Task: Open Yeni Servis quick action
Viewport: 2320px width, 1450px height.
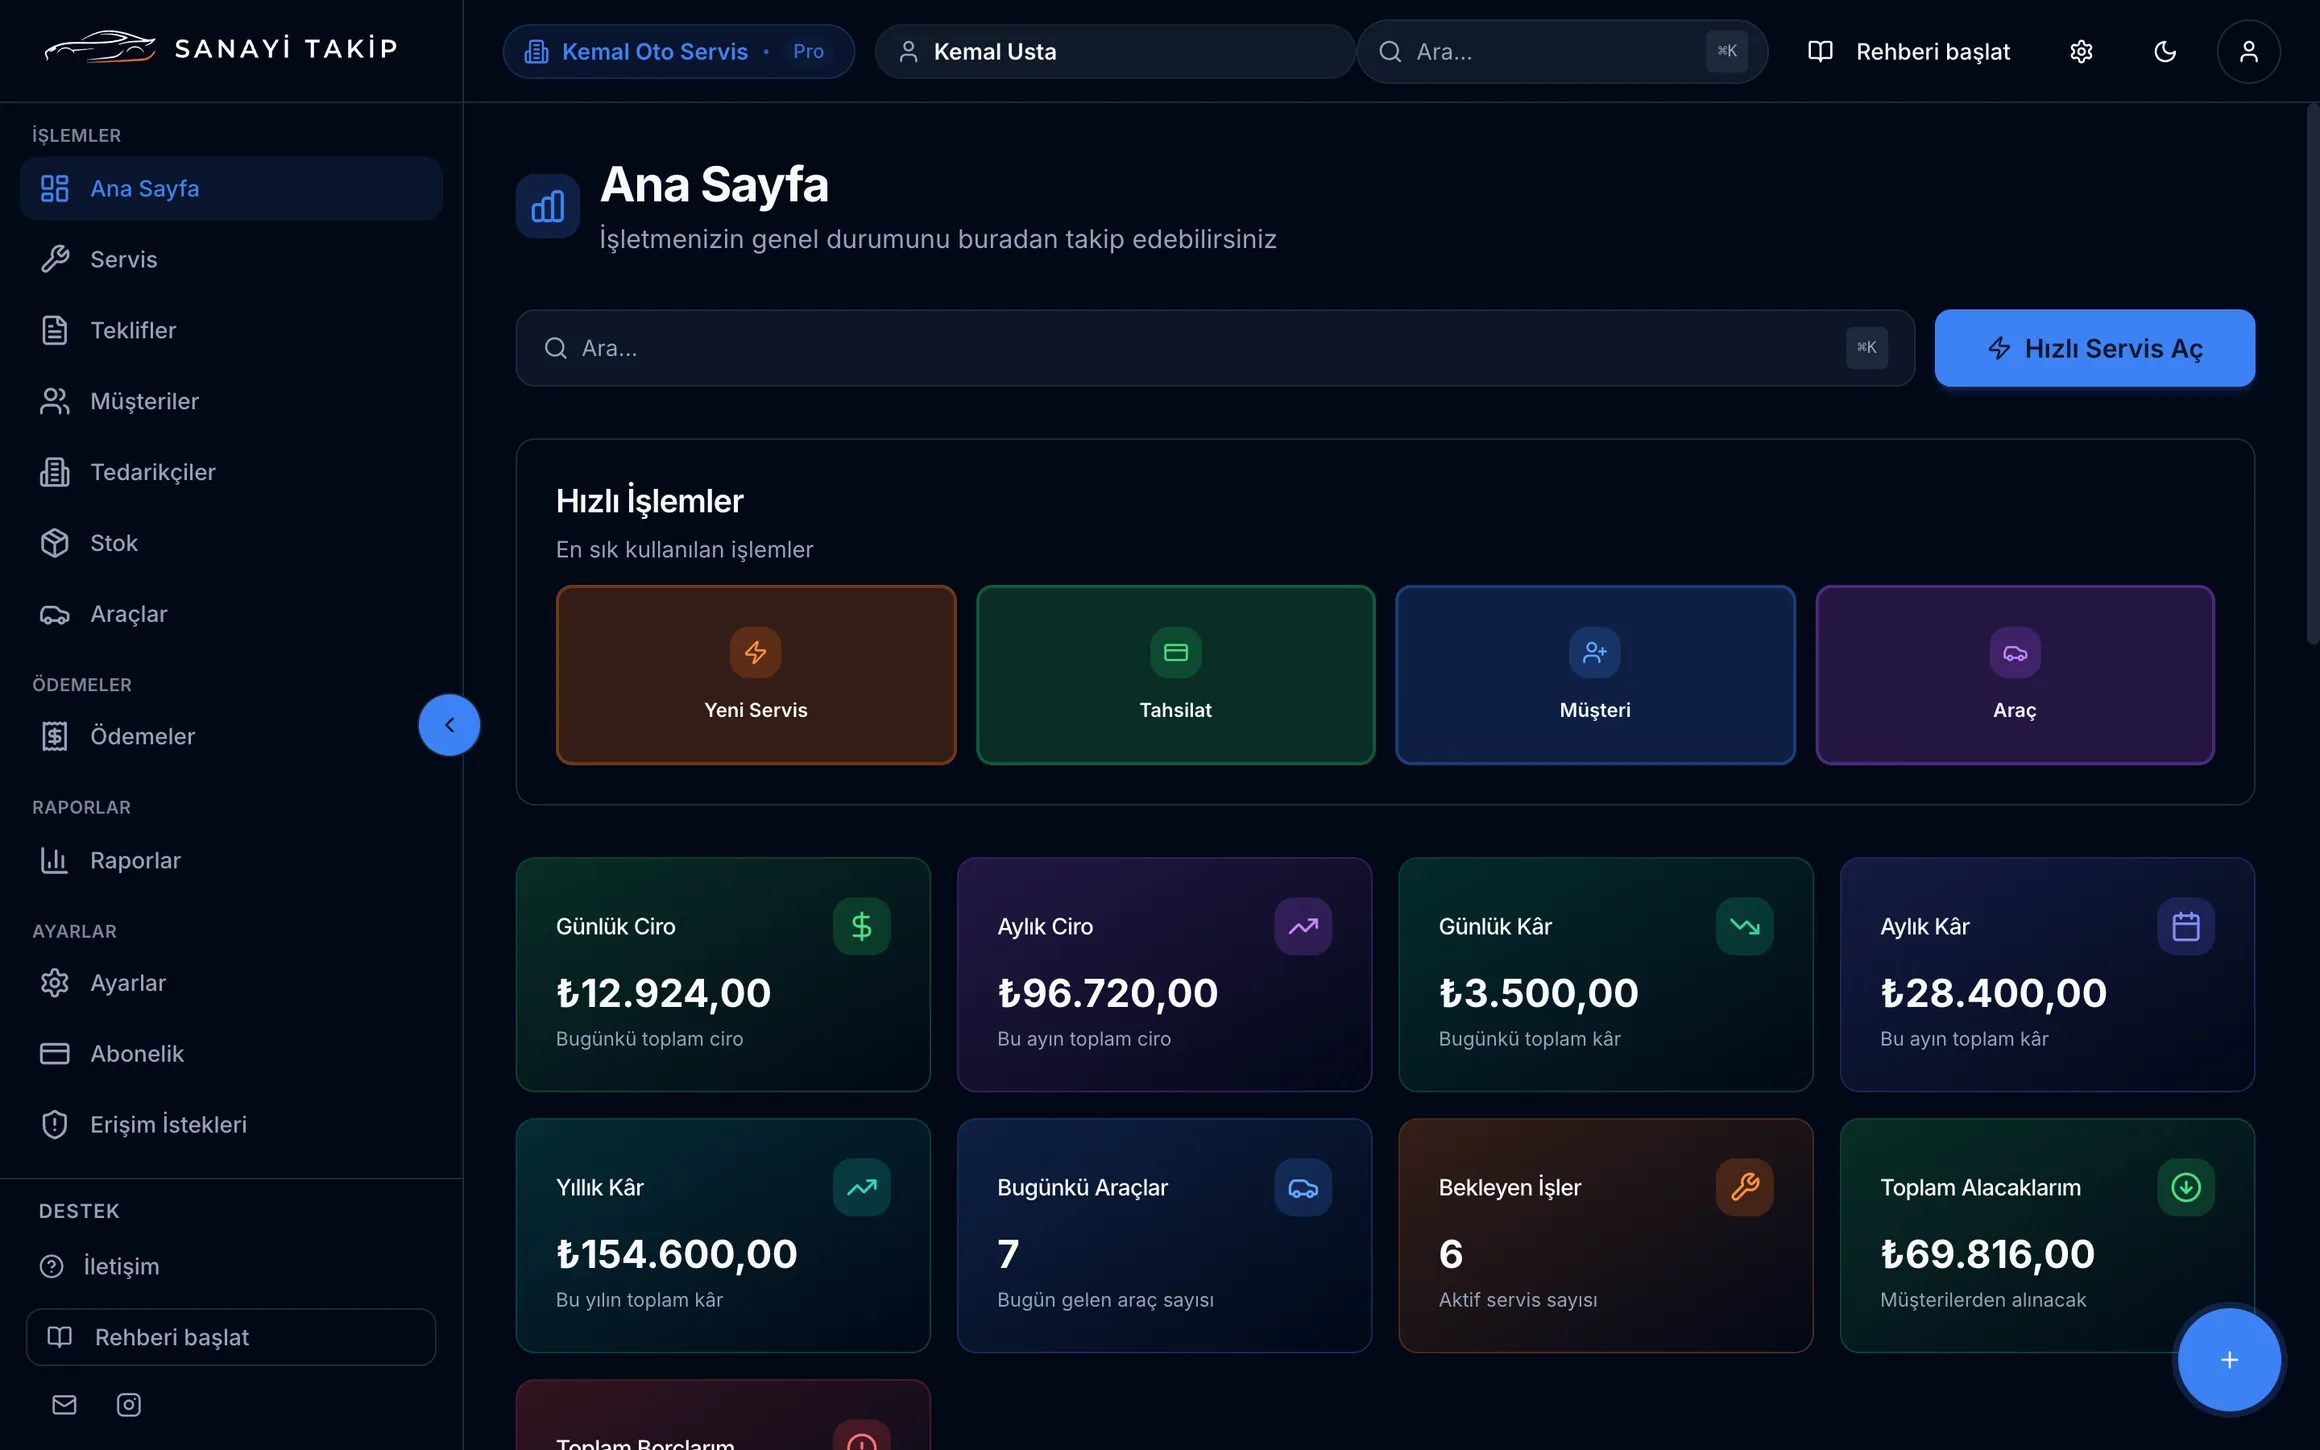Action: 755,674
